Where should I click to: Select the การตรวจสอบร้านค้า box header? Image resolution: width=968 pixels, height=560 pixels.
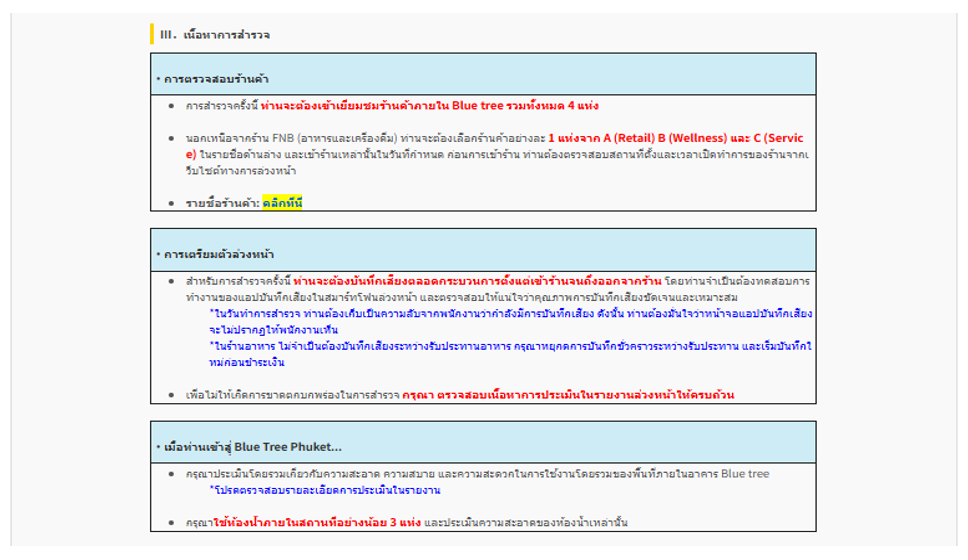pos(483,74)
